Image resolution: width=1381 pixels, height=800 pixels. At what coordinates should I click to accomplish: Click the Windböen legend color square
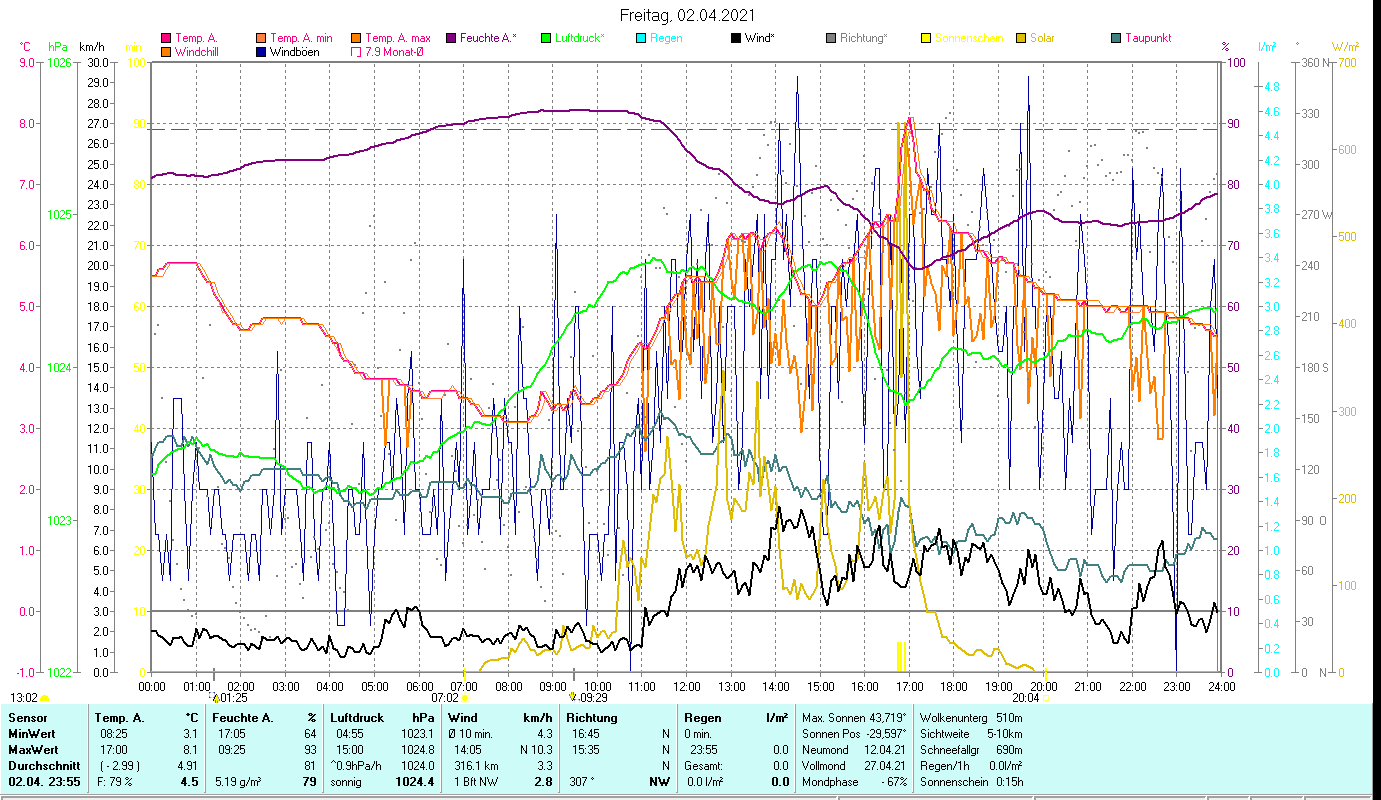262,52
